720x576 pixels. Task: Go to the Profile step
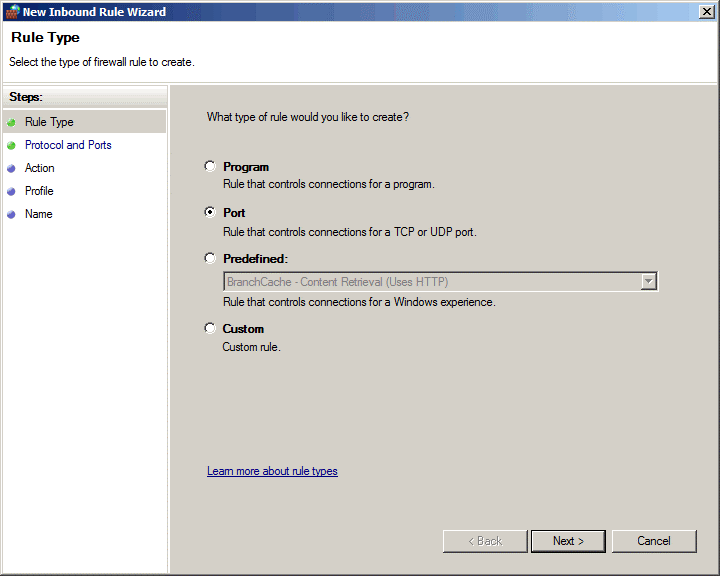[39, 191]
